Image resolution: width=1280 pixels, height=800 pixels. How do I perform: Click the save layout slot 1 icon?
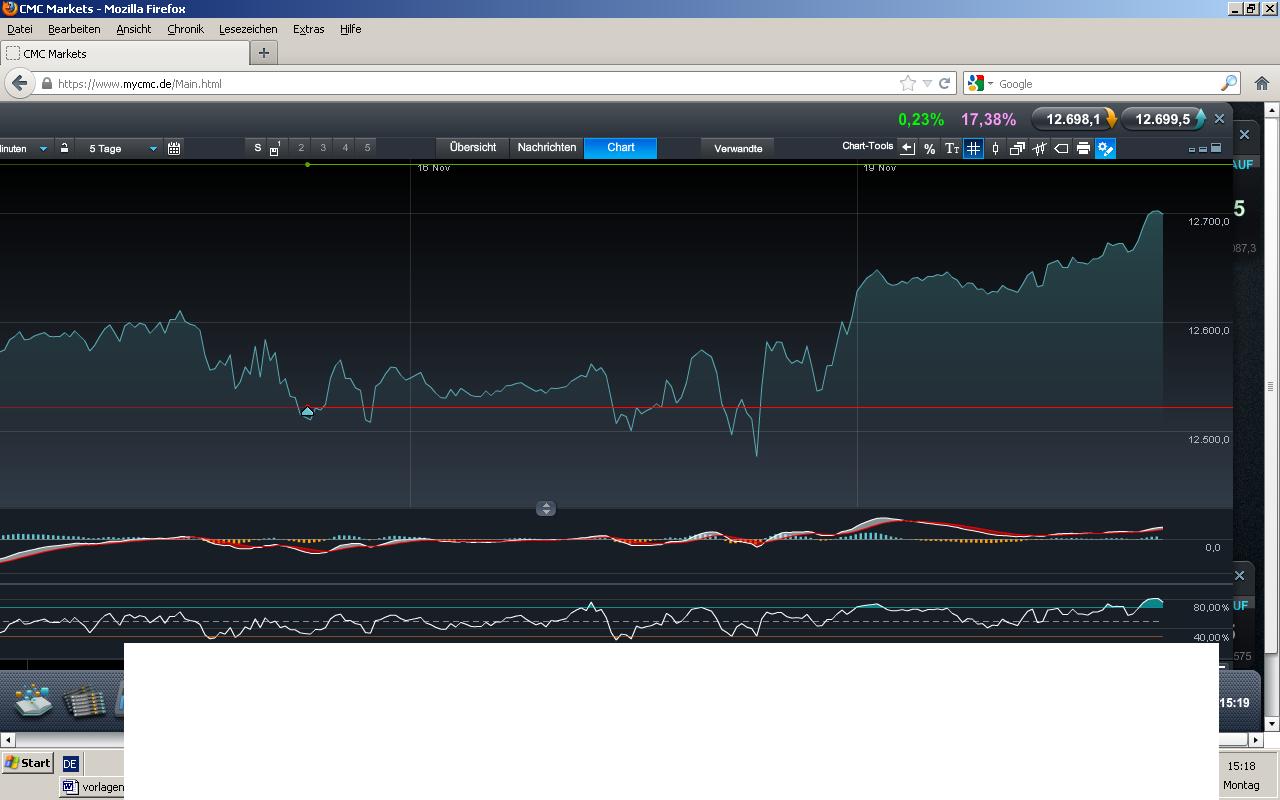pyautogui.click(x=275, y=148)
